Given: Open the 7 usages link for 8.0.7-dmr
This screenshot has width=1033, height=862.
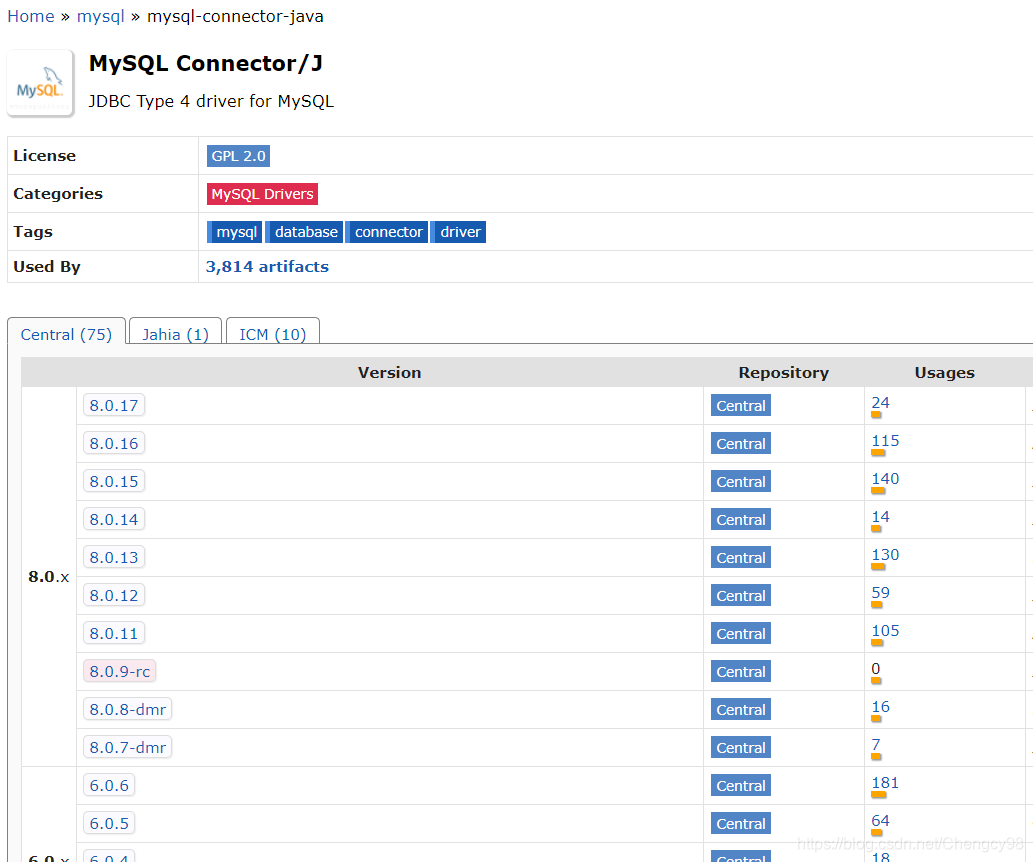Looking at the screenshot, I should click(876, 745).
